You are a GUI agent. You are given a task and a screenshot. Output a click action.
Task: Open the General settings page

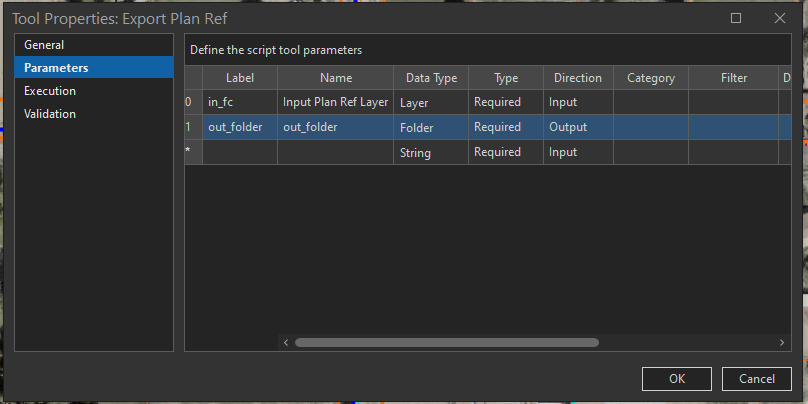tap(44, 45)
